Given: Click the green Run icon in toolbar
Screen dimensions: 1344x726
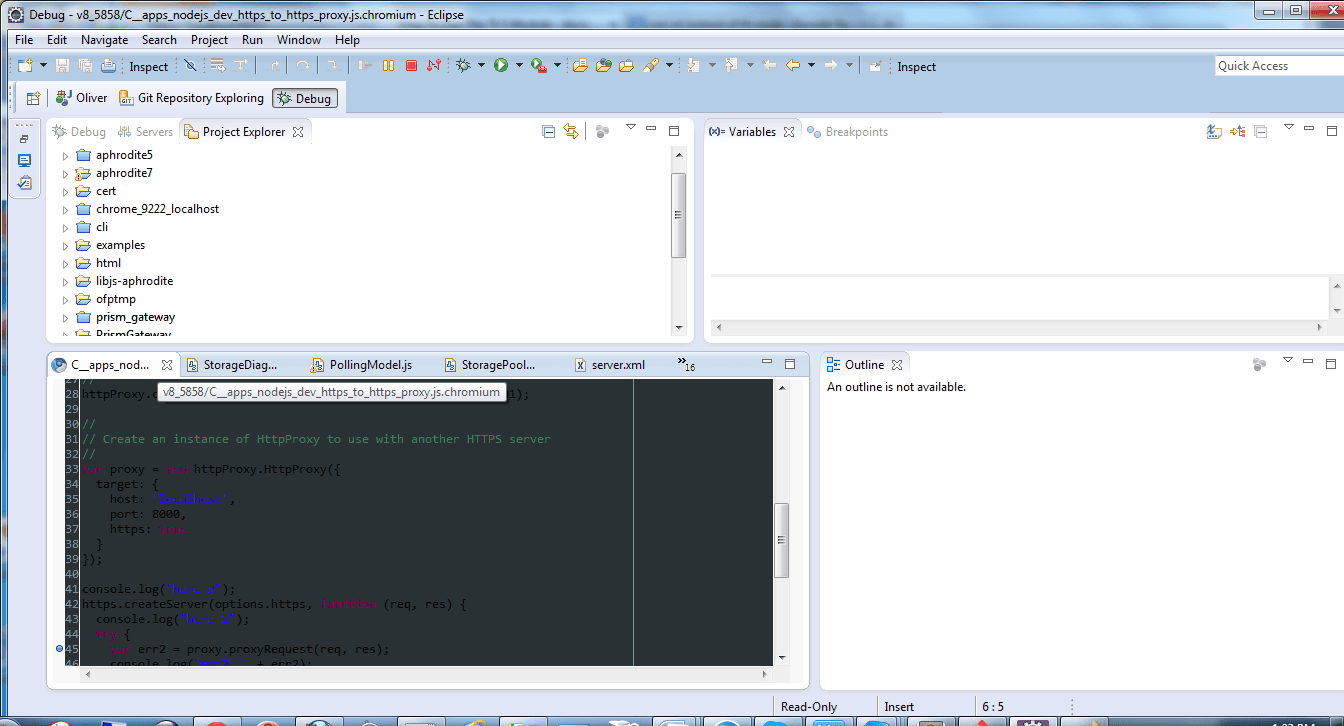Looking at the screenshot, I should point(500,66).
